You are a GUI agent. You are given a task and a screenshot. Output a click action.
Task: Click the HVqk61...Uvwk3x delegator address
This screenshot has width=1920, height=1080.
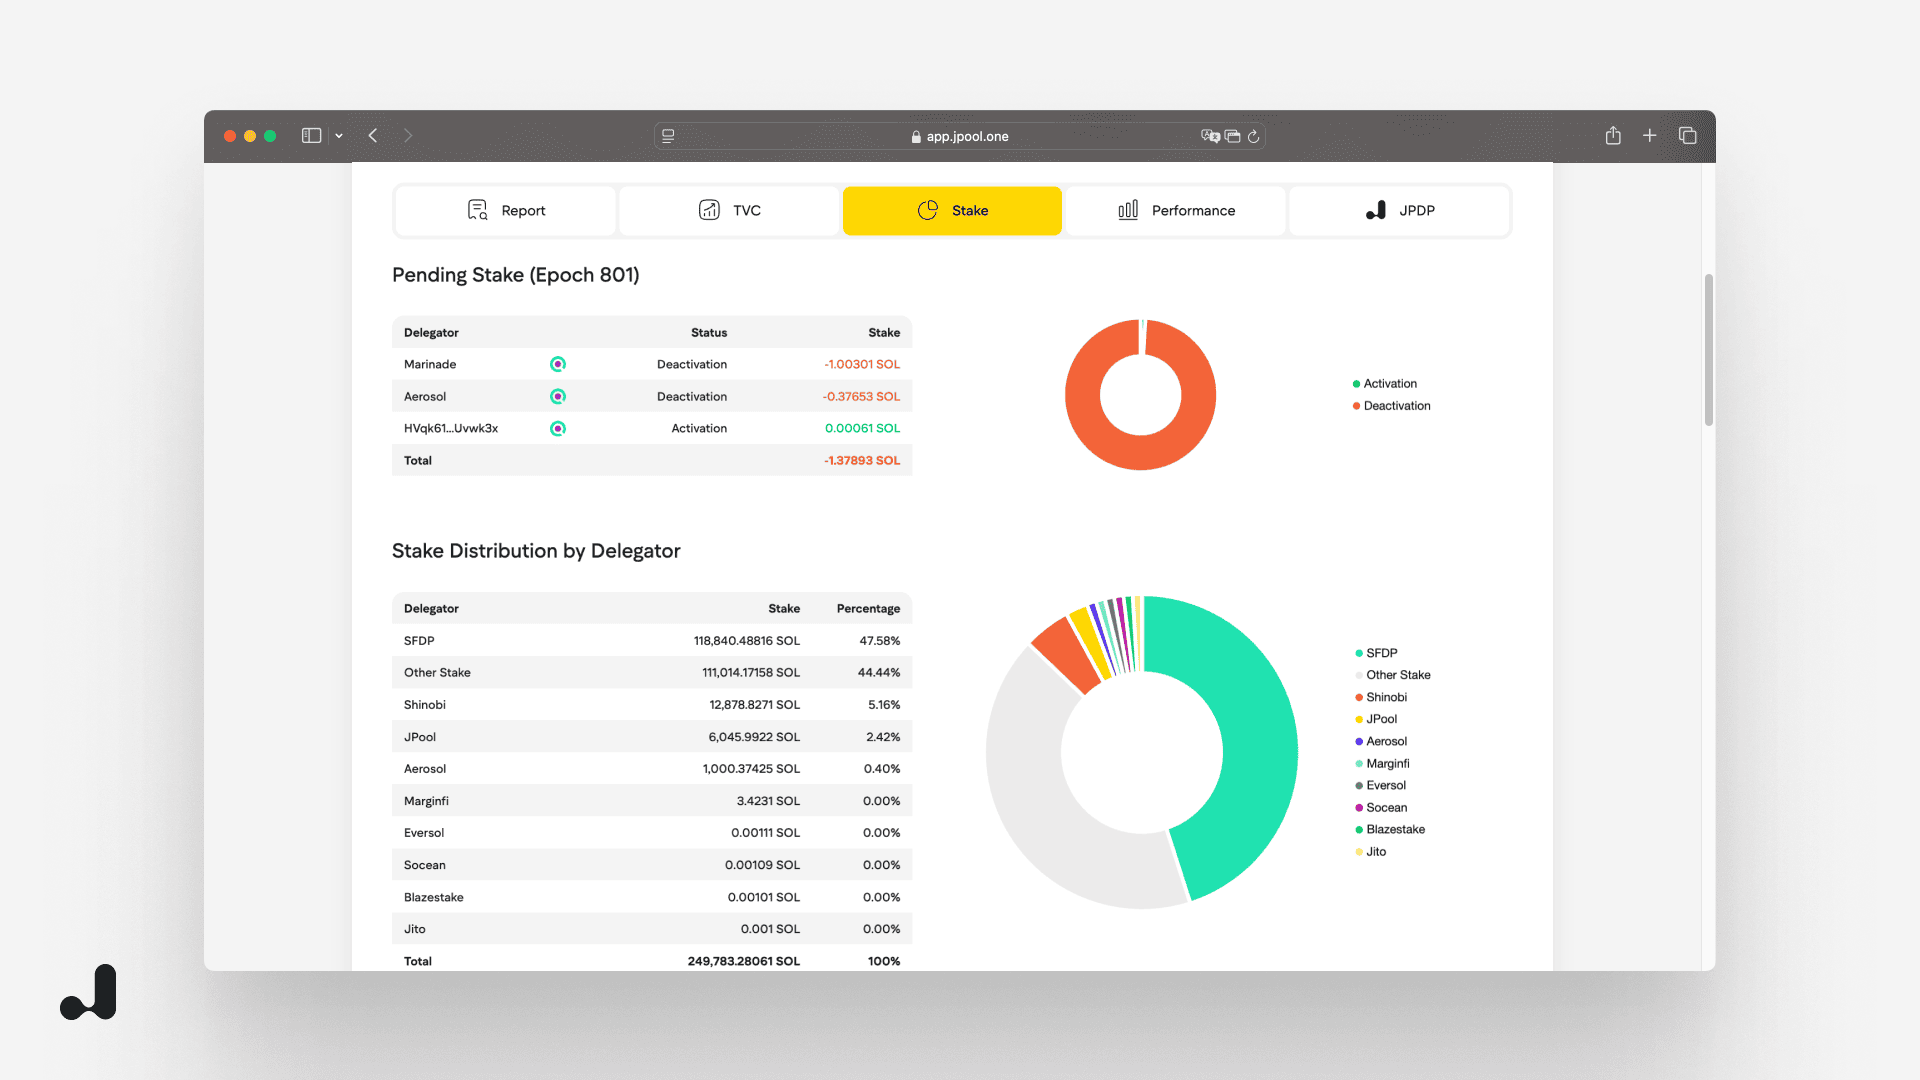click(451, 428)
